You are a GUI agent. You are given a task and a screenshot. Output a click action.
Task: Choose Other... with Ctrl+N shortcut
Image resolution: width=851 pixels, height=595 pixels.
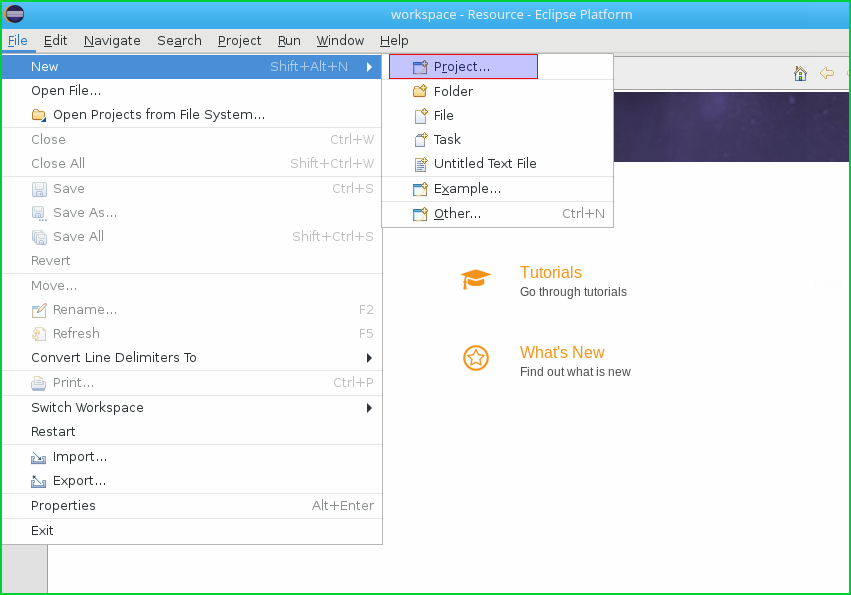click(x=498, y=214)
